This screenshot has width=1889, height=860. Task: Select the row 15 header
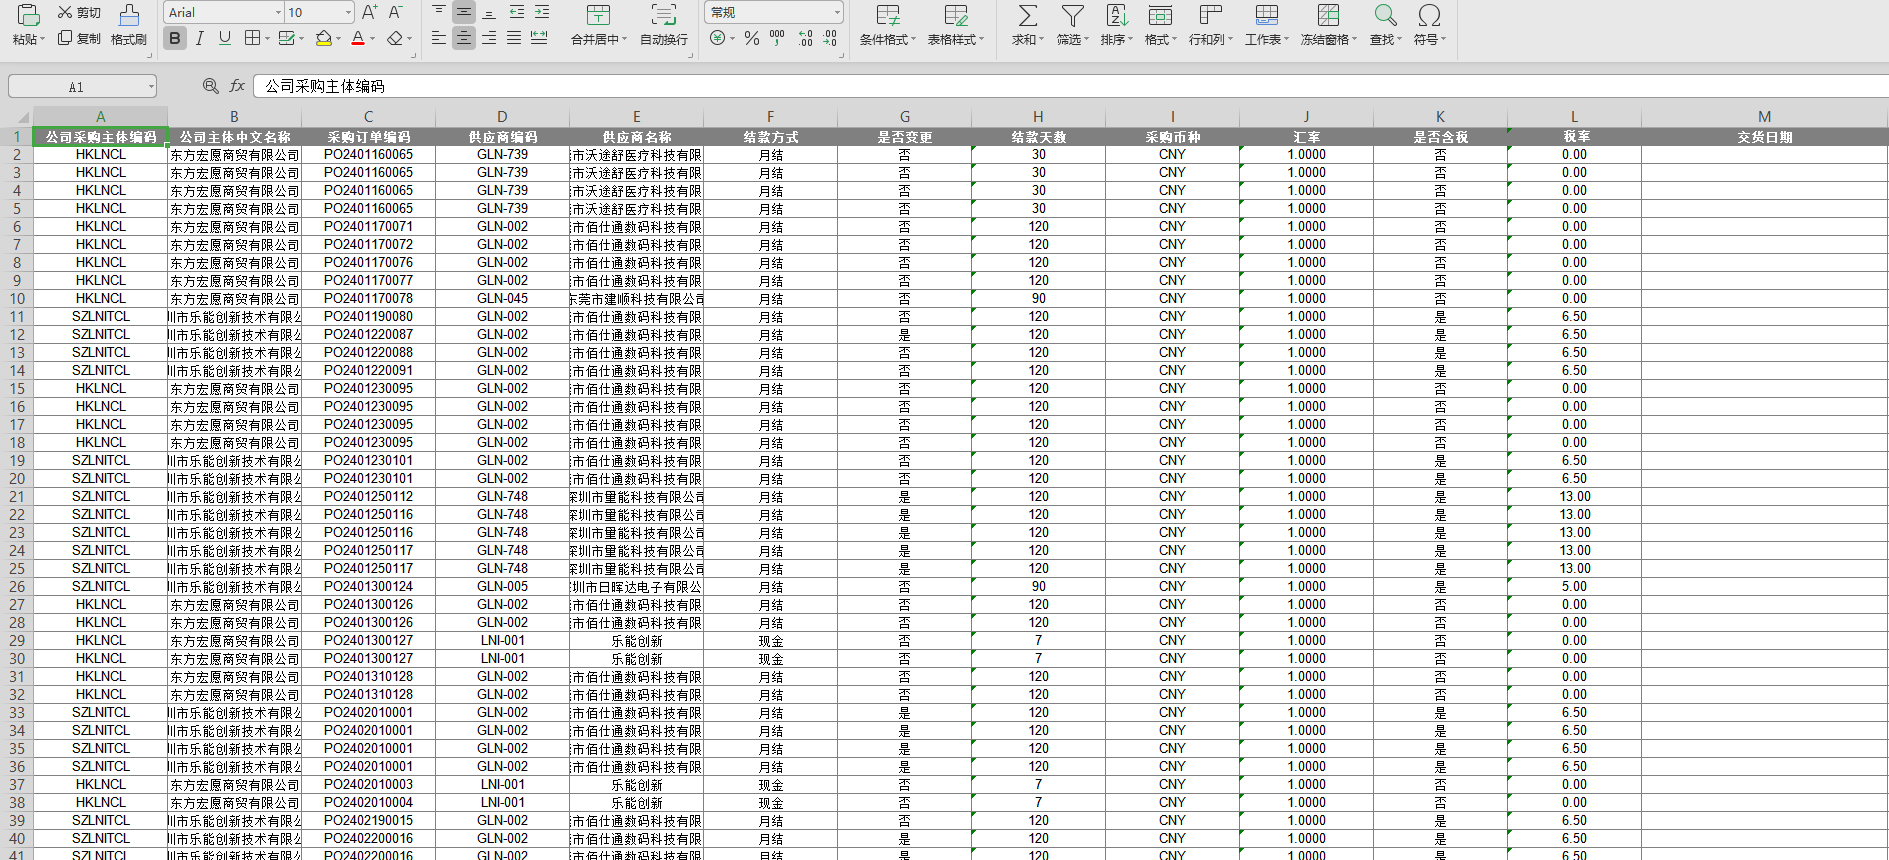pos(17,389)
